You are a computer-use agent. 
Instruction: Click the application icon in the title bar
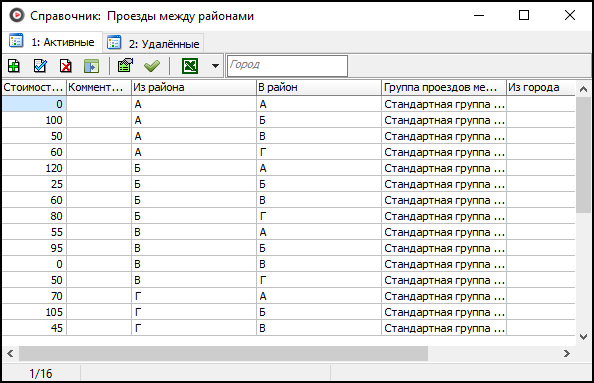pos(16,16)
